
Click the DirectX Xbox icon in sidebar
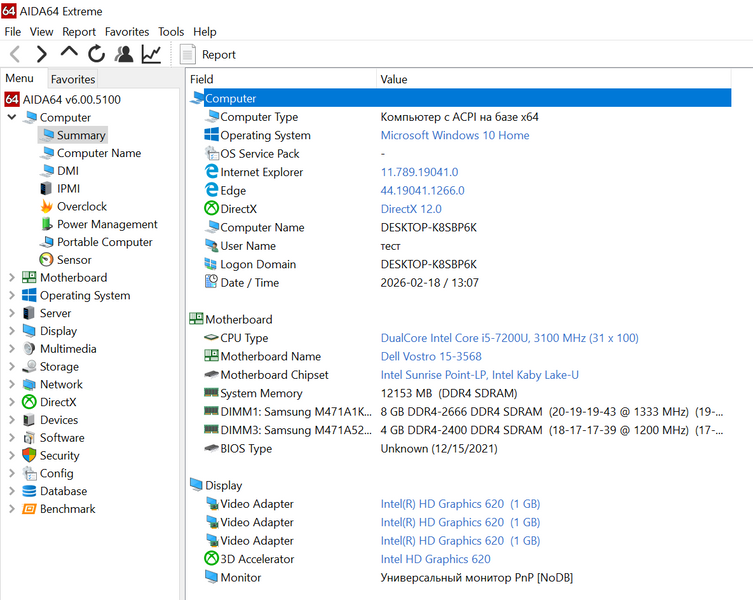(29, 402)
